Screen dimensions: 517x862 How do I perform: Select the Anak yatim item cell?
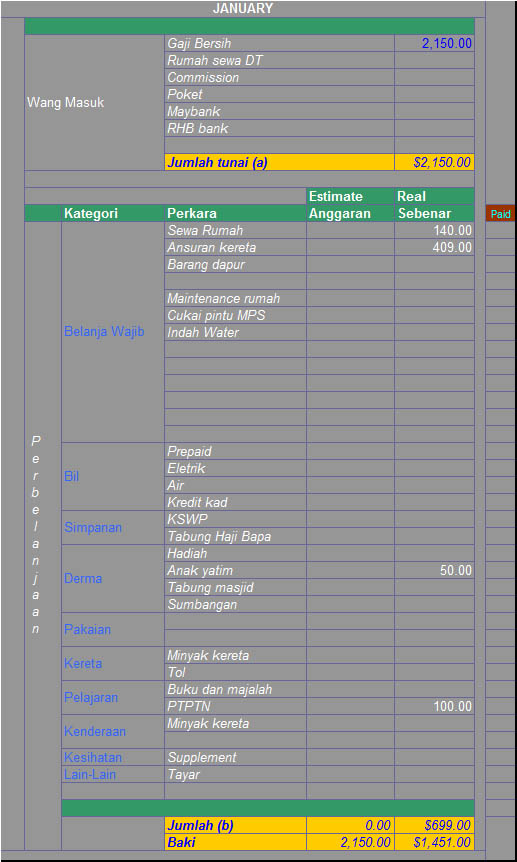click(x=235, y=571)
